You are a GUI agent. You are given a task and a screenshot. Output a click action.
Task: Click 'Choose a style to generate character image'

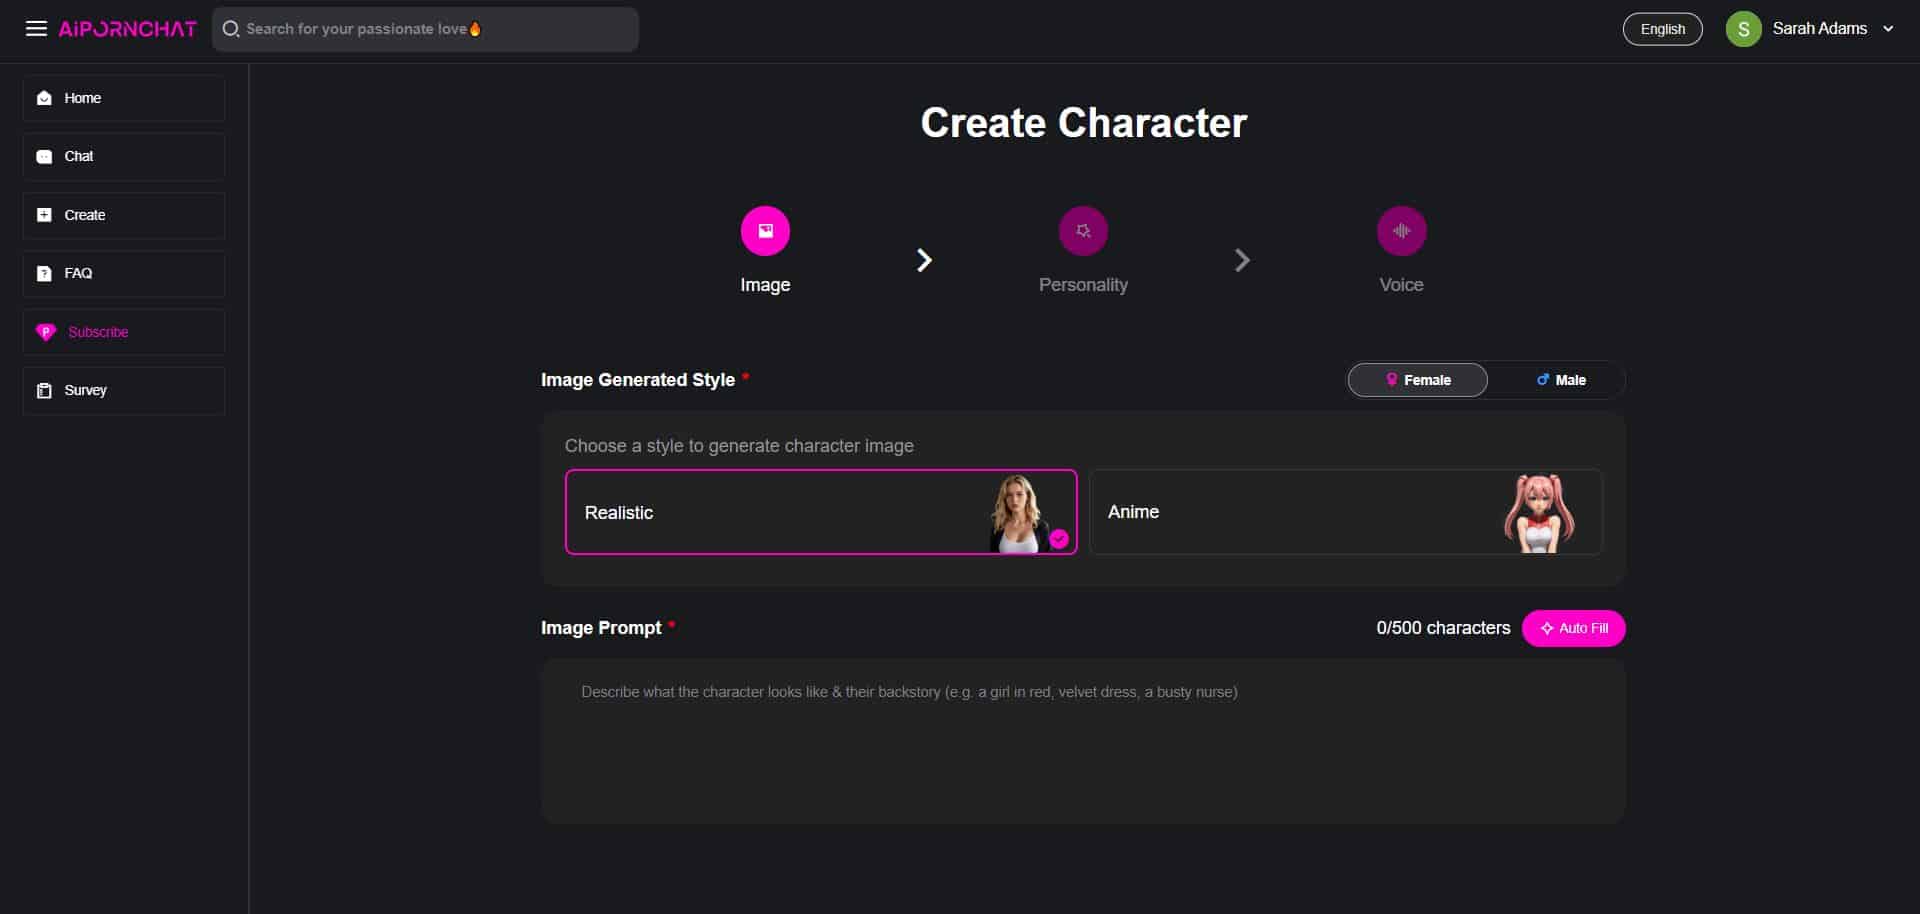coord(739,446)
